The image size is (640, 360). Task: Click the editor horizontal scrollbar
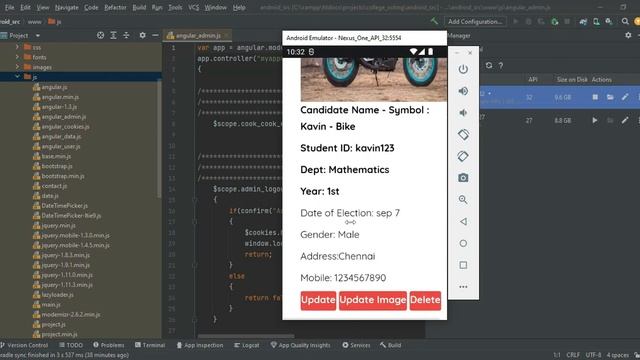246,336
